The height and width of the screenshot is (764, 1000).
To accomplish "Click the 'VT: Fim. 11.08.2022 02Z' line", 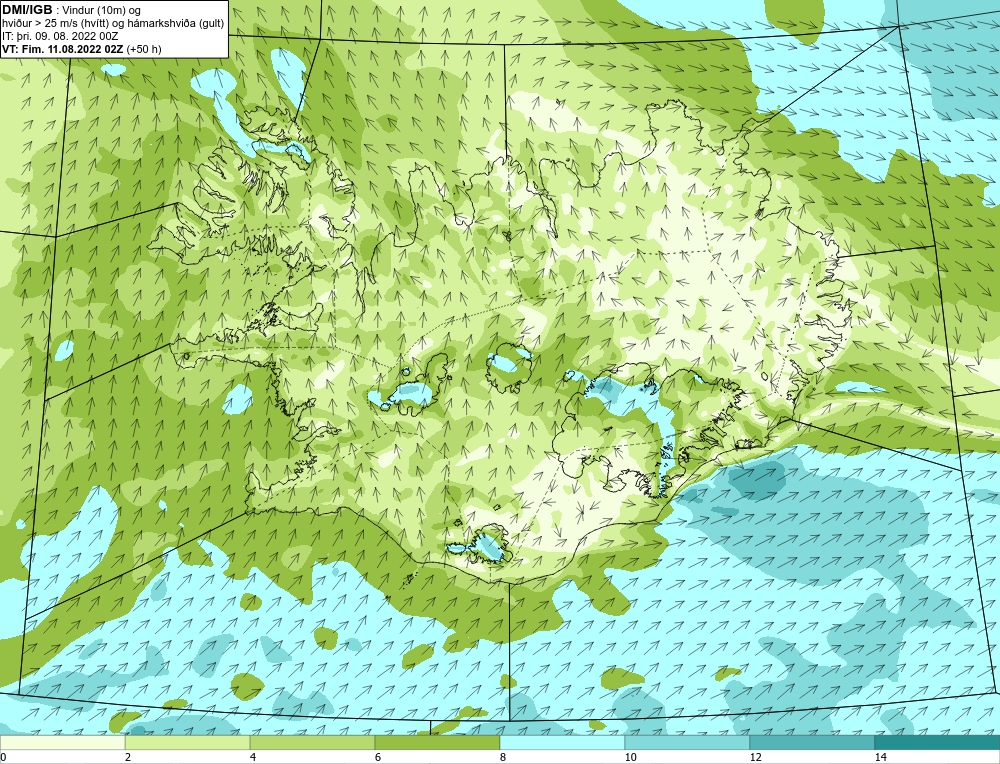I will (63, 49).
